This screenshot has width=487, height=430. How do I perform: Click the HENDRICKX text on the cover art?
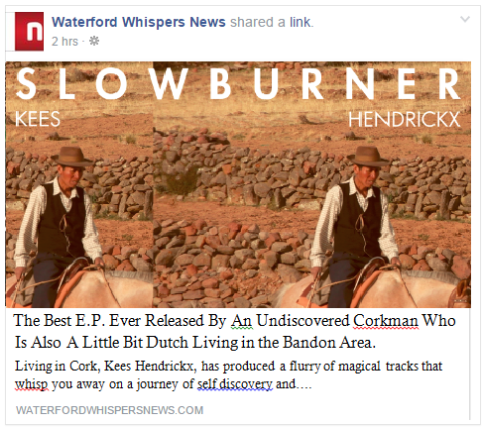[404, 120]
